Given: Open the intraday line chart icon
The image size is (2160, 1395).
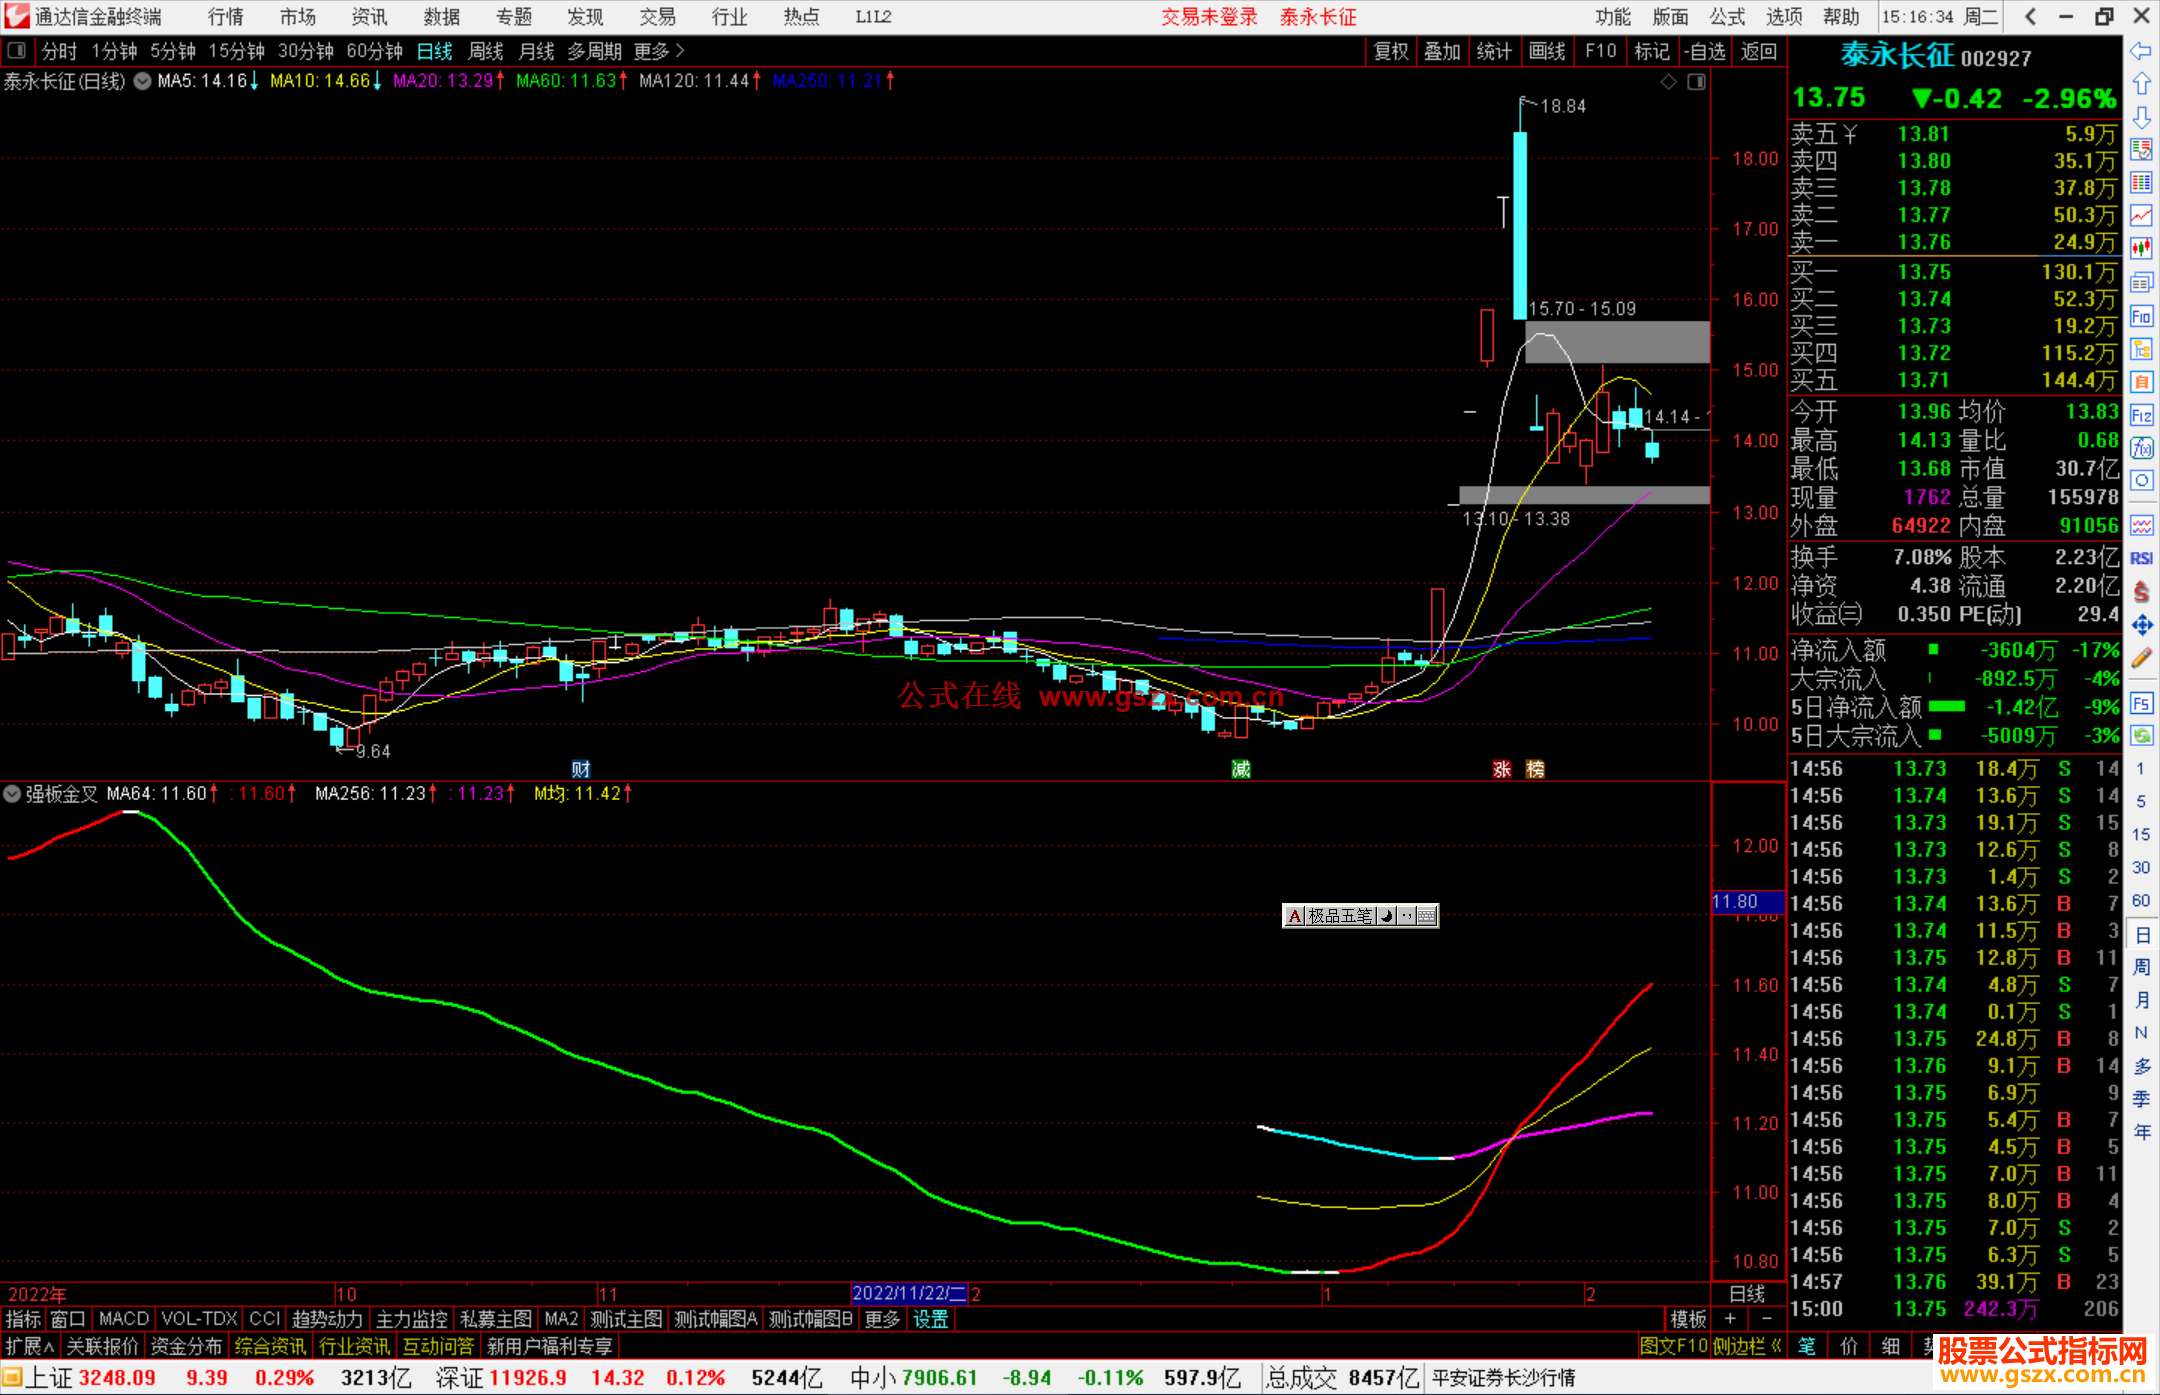Looking at the screenshot, I should 2141,216.
